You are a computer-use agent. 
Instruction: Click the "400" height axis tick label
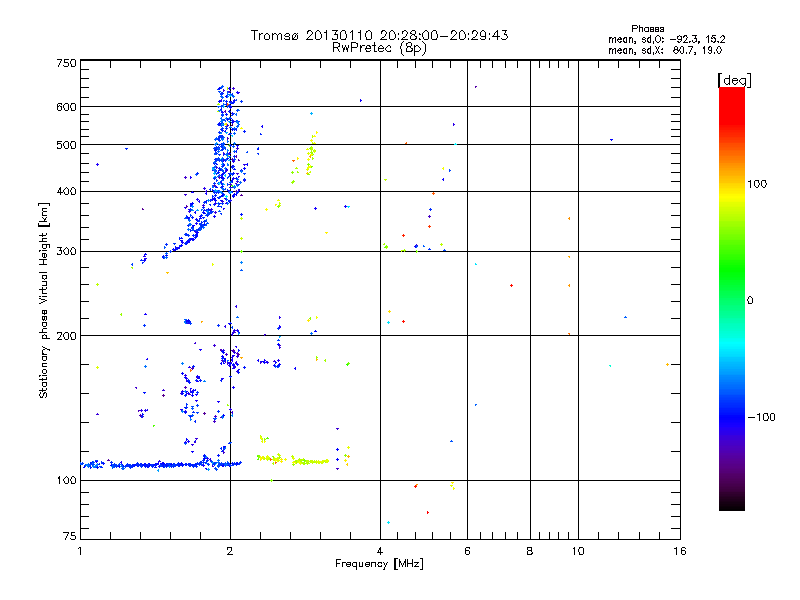pyautogui.click(x=66, y=191)
